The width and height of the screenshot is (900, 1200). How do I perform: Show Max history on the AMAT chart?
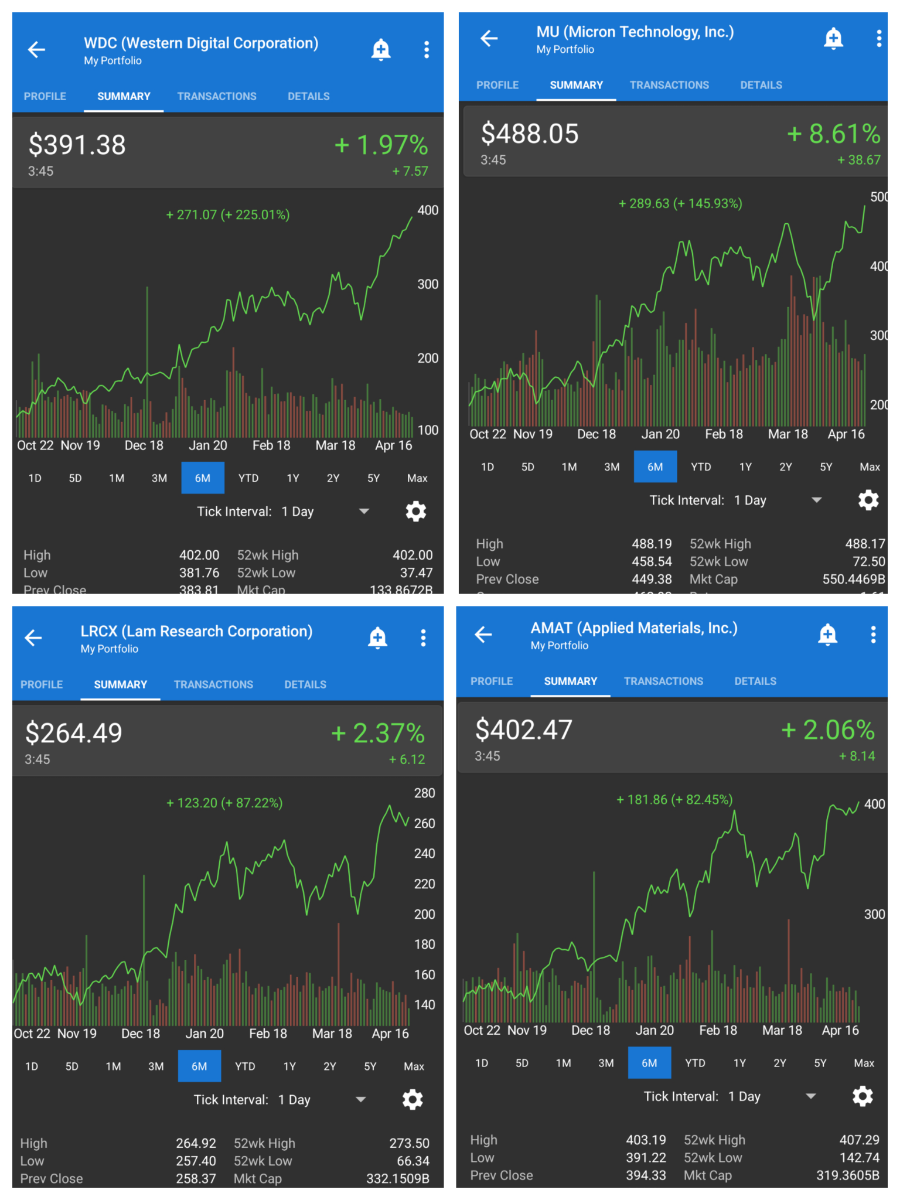click(x=864, y=1063)
